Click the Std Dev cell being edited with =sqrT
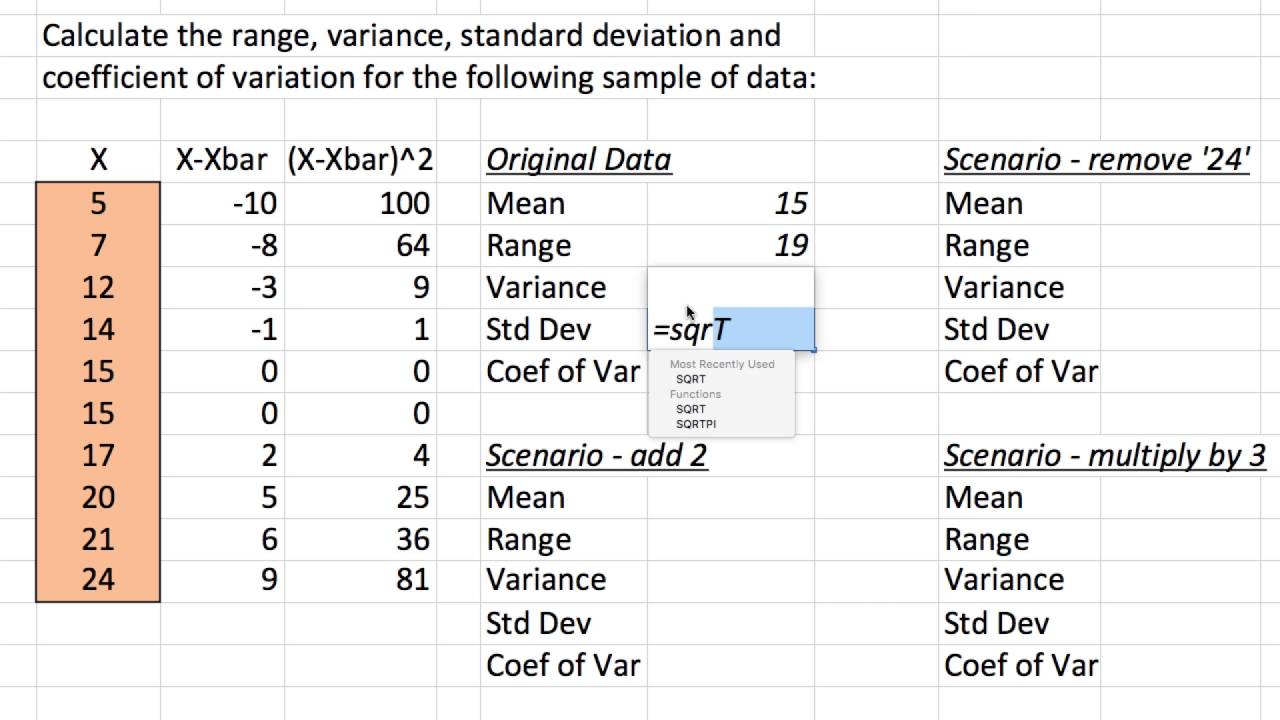This screenshot has width=1280, height=720. click(731, 329)
